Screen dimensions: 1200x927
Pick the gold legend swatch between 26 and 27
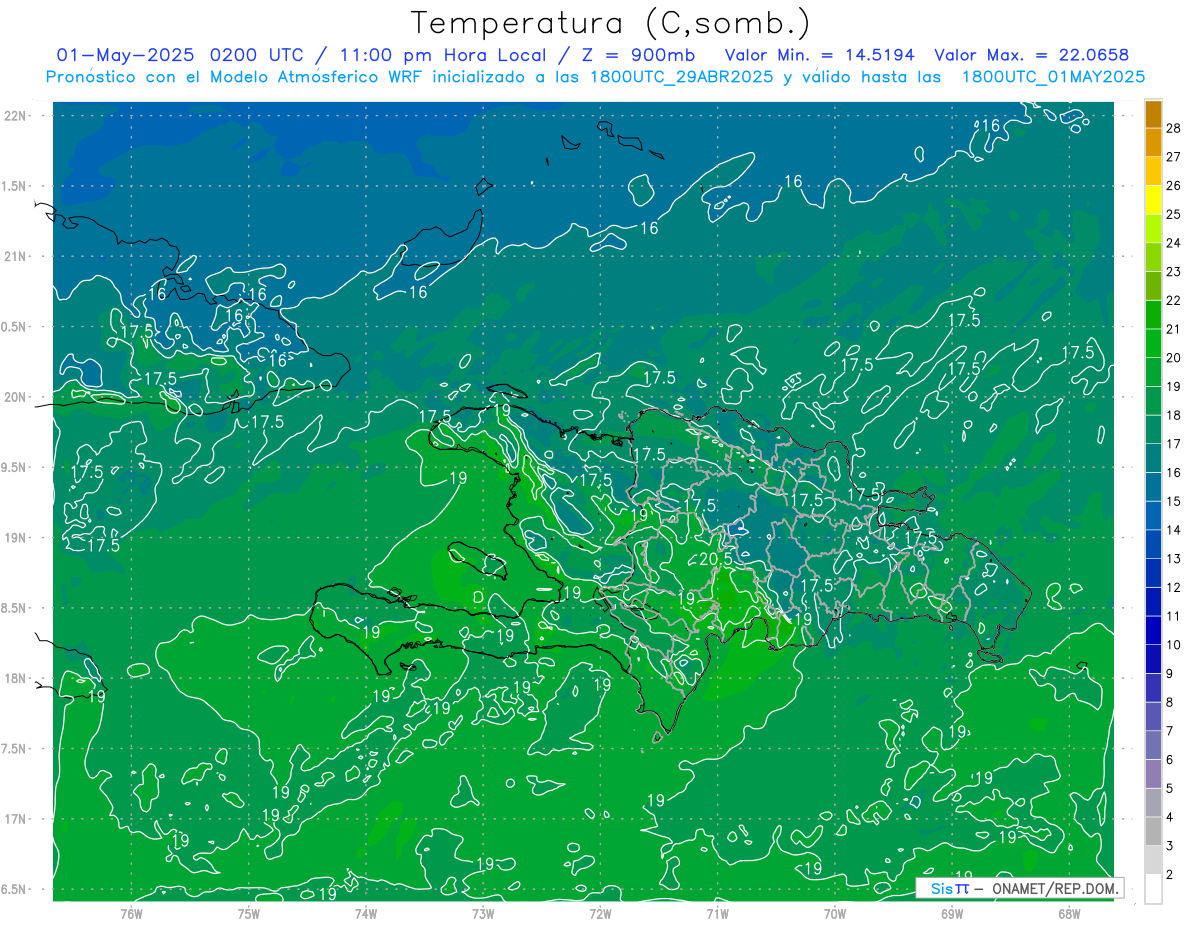(x=1153, y=171)
